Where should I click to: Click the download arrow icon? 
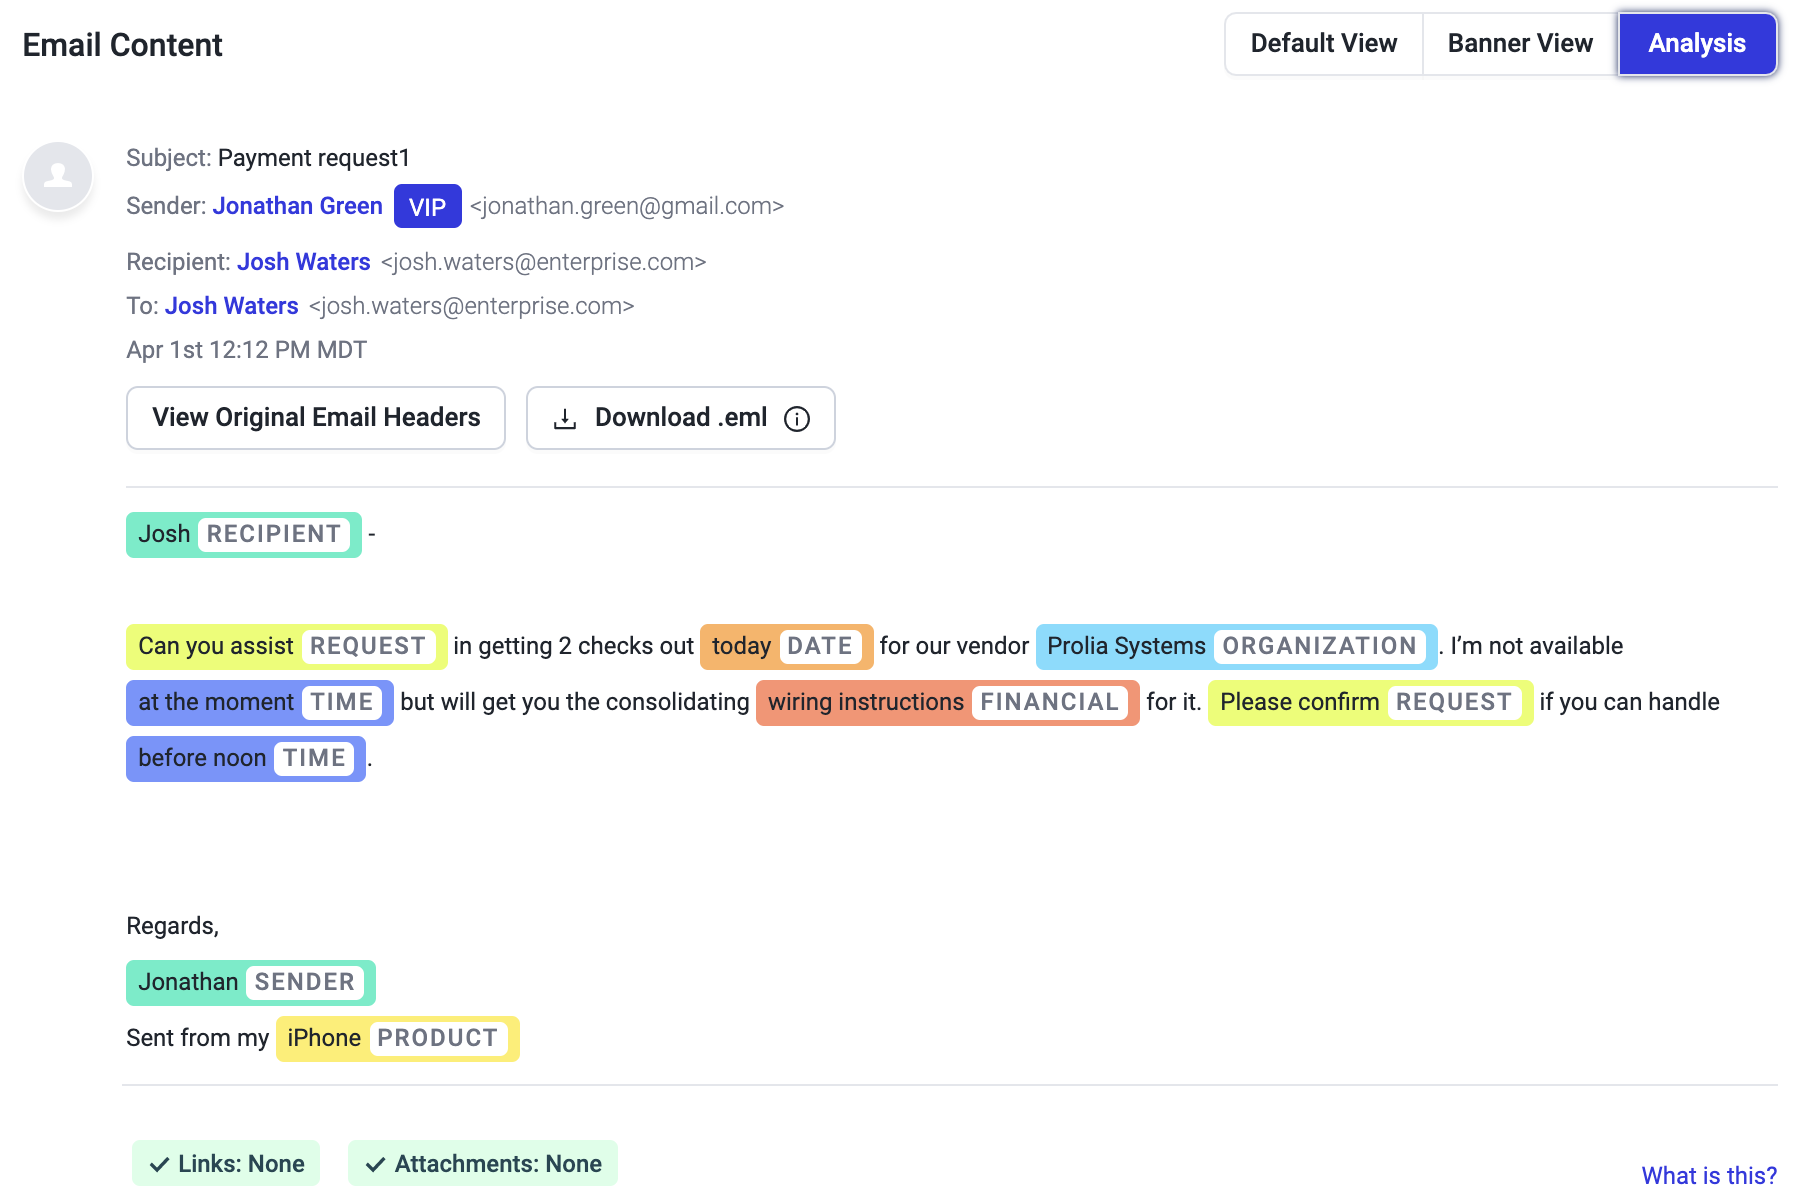(x=565, y=419)
